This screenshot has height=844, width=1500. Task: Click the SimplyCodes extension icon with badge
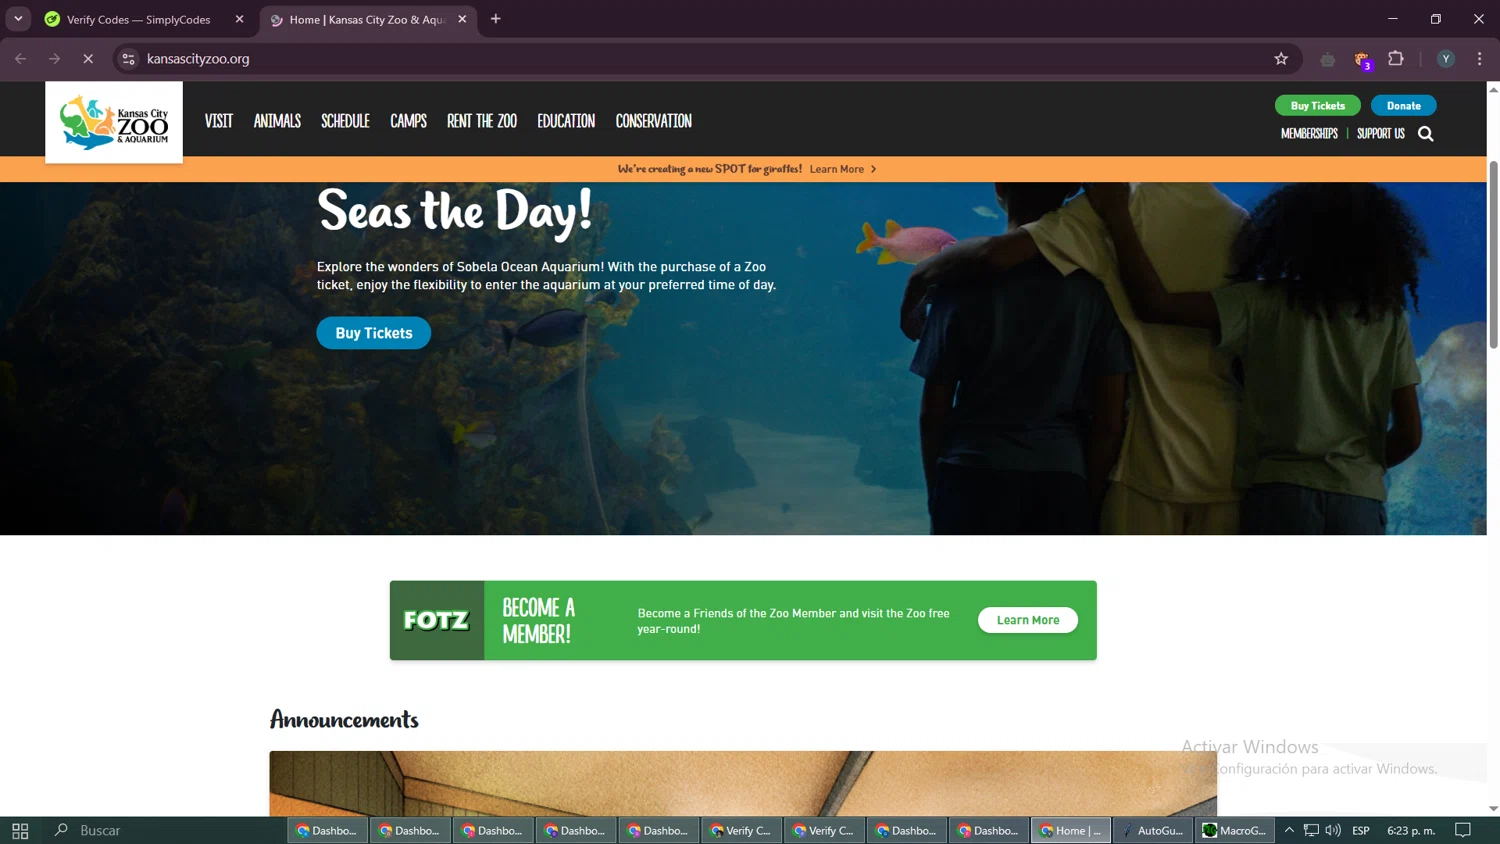(x=1362, y=60)
